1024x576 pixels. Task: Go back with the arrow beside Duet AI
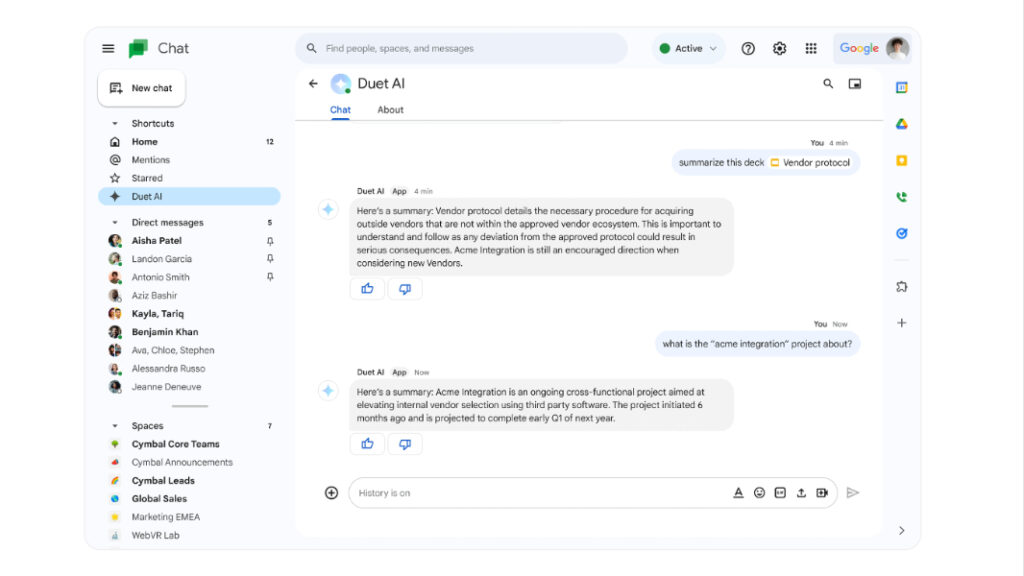(313, 84)
